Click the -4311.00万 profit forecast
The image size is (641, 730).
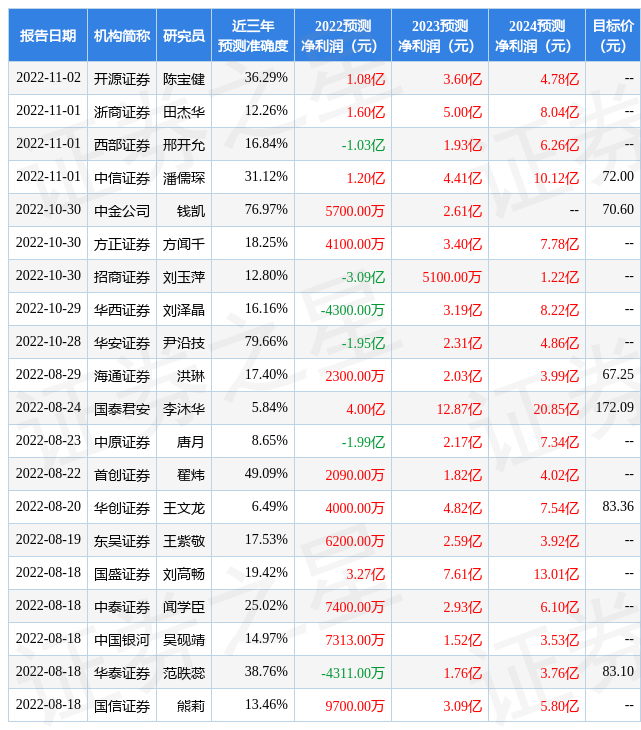[x=352, y=673]
